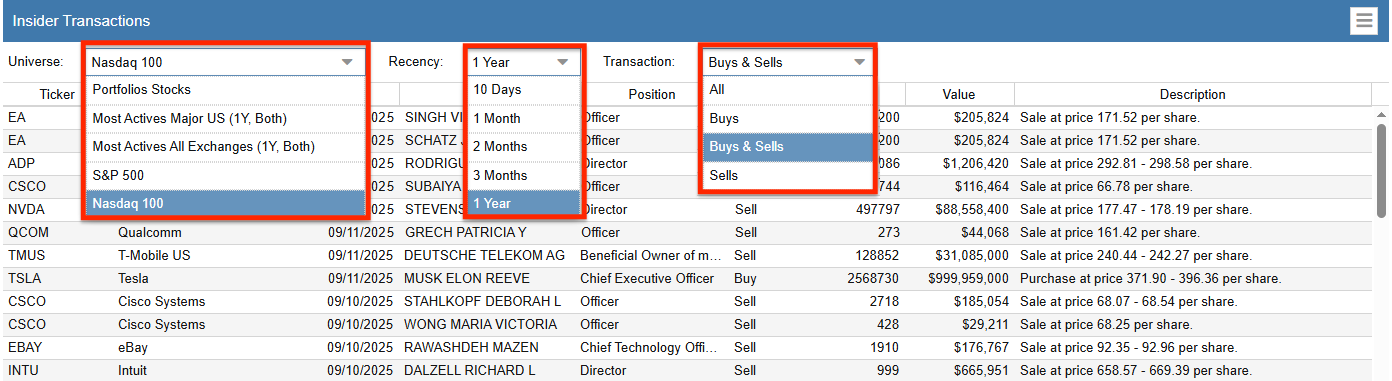1392x381 pixels.
Task: Pick highlighted 1 Year recency option
Action: click(523, 203)
